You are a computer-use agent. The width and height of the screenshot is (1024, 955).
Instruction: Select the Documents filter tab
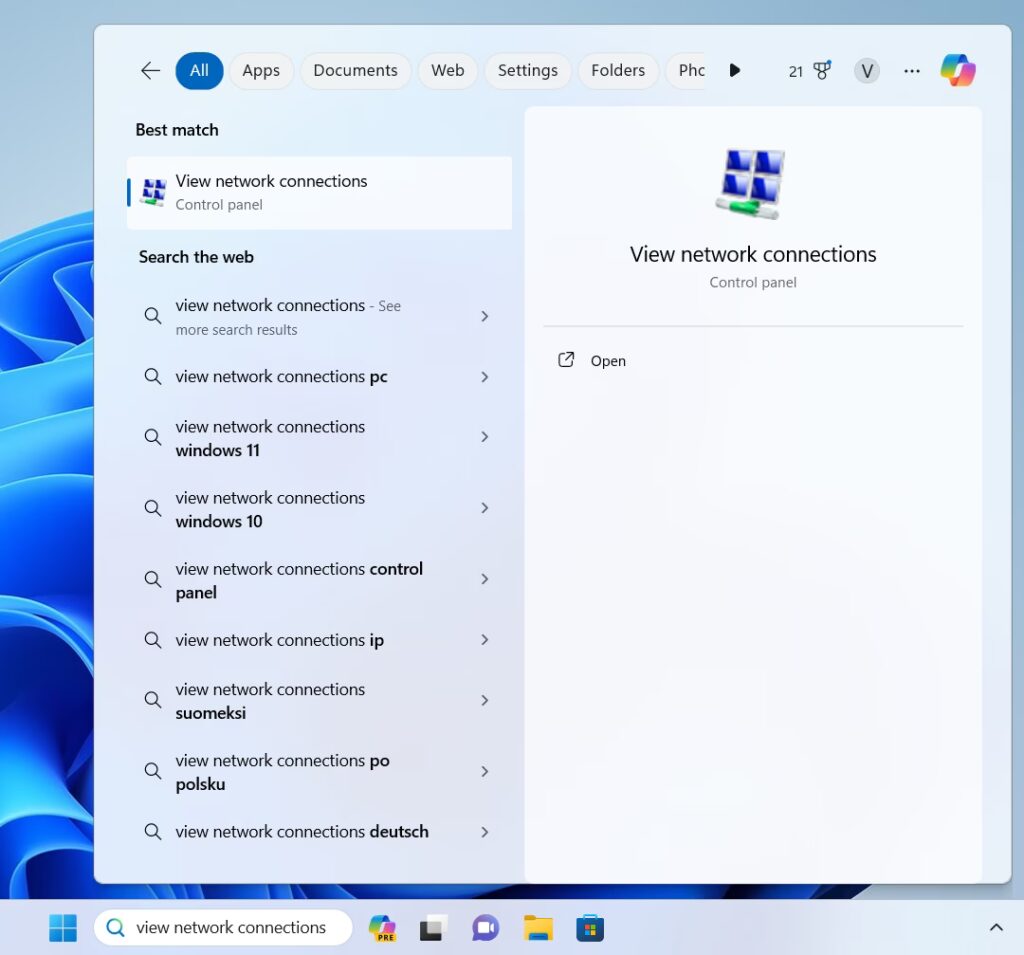point(355,71)
